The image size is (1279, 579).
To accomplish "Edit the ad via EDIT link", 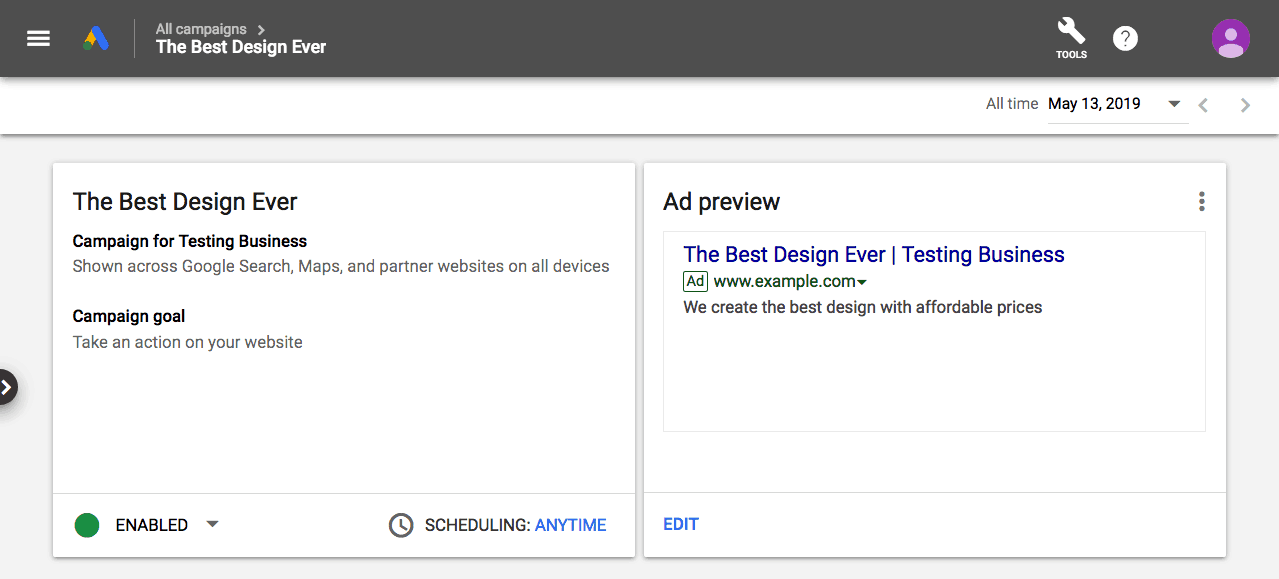I will click(x=681, y=524).
